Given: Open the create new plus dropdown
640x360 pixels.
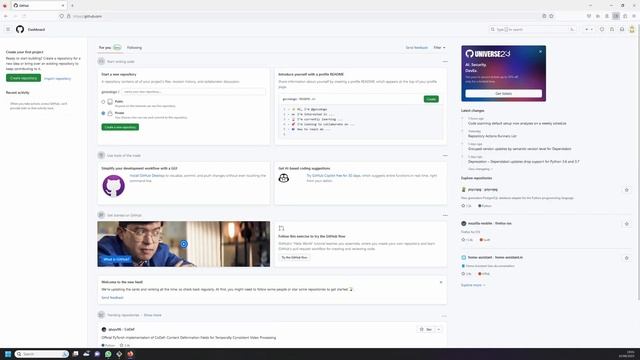Looking at the screenshot, I should [589, 29].
